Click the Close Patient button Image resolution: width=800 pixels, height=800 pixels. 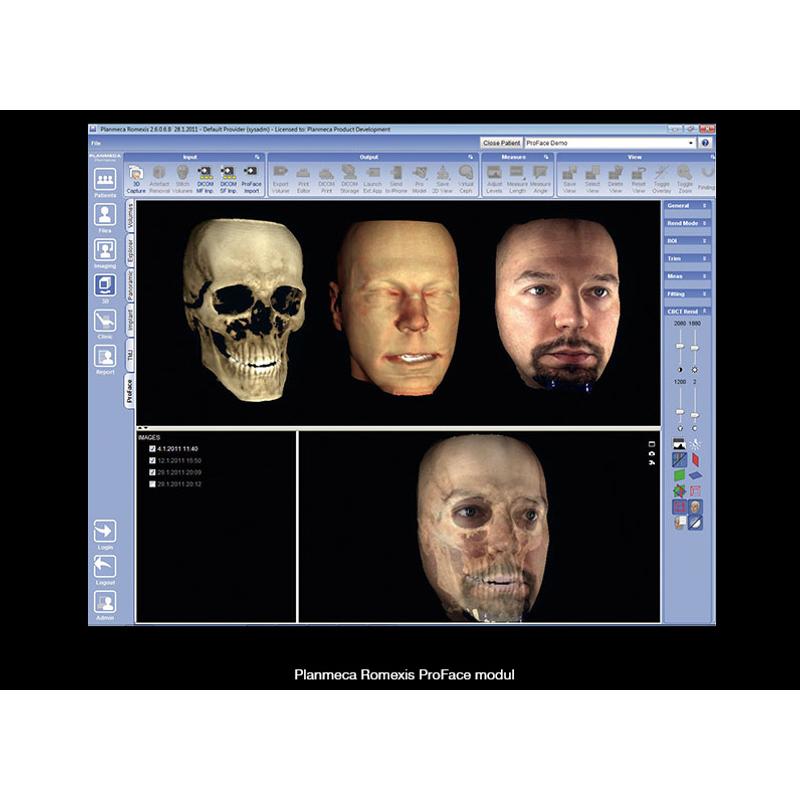coord(502,143)
